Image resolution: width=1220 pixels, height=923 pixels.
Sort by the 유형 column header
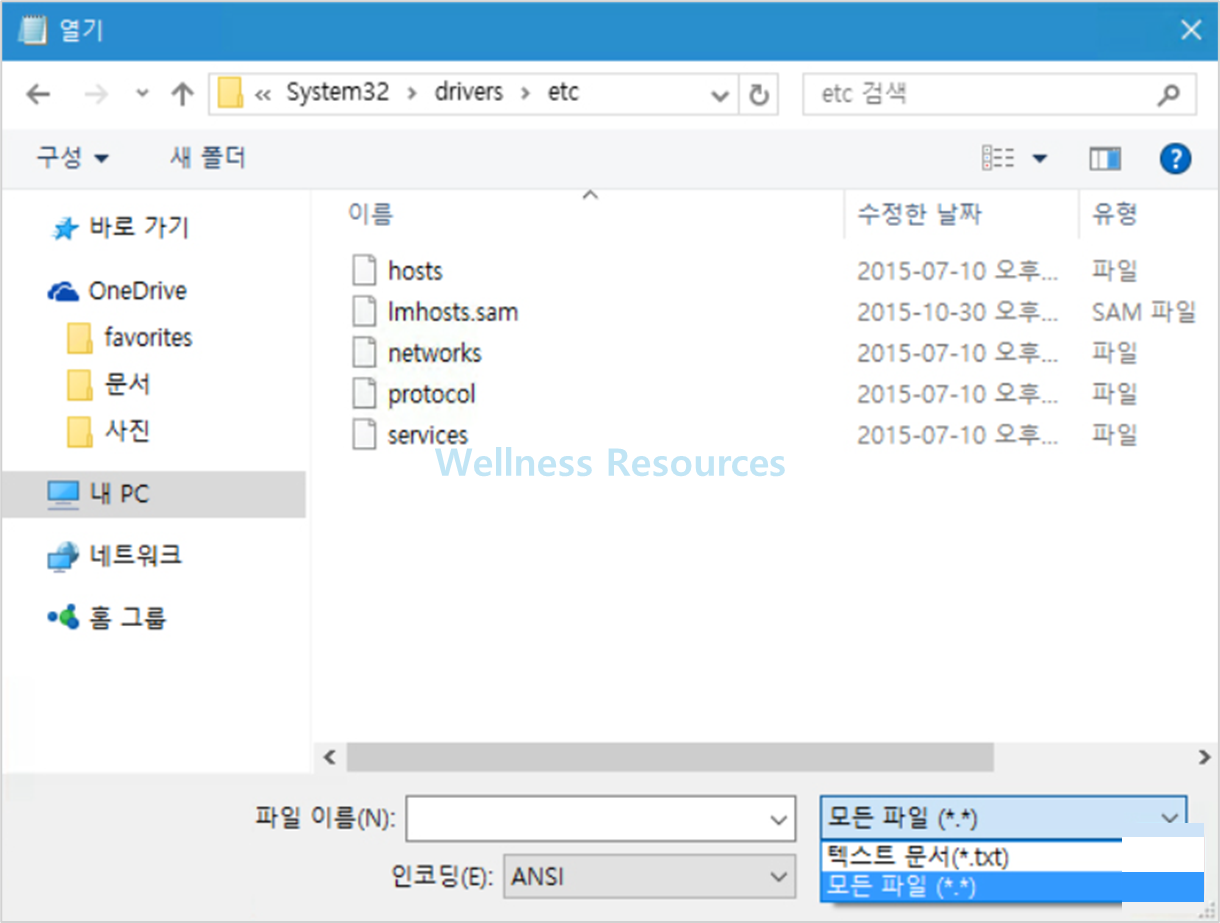click(1115, 213)
